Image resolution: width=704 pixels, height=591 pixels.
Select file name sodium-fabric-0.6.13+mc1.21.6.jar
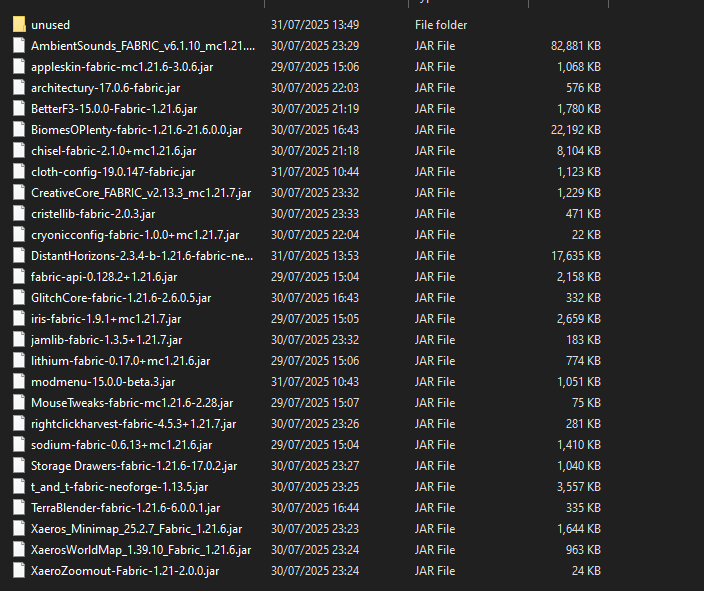click(122, 445)
